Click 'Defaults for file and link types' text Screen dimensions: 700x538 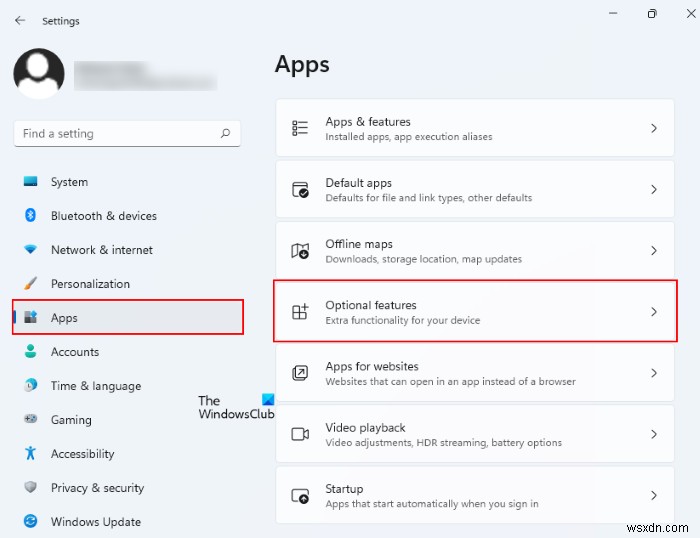[x=429, y=198]
